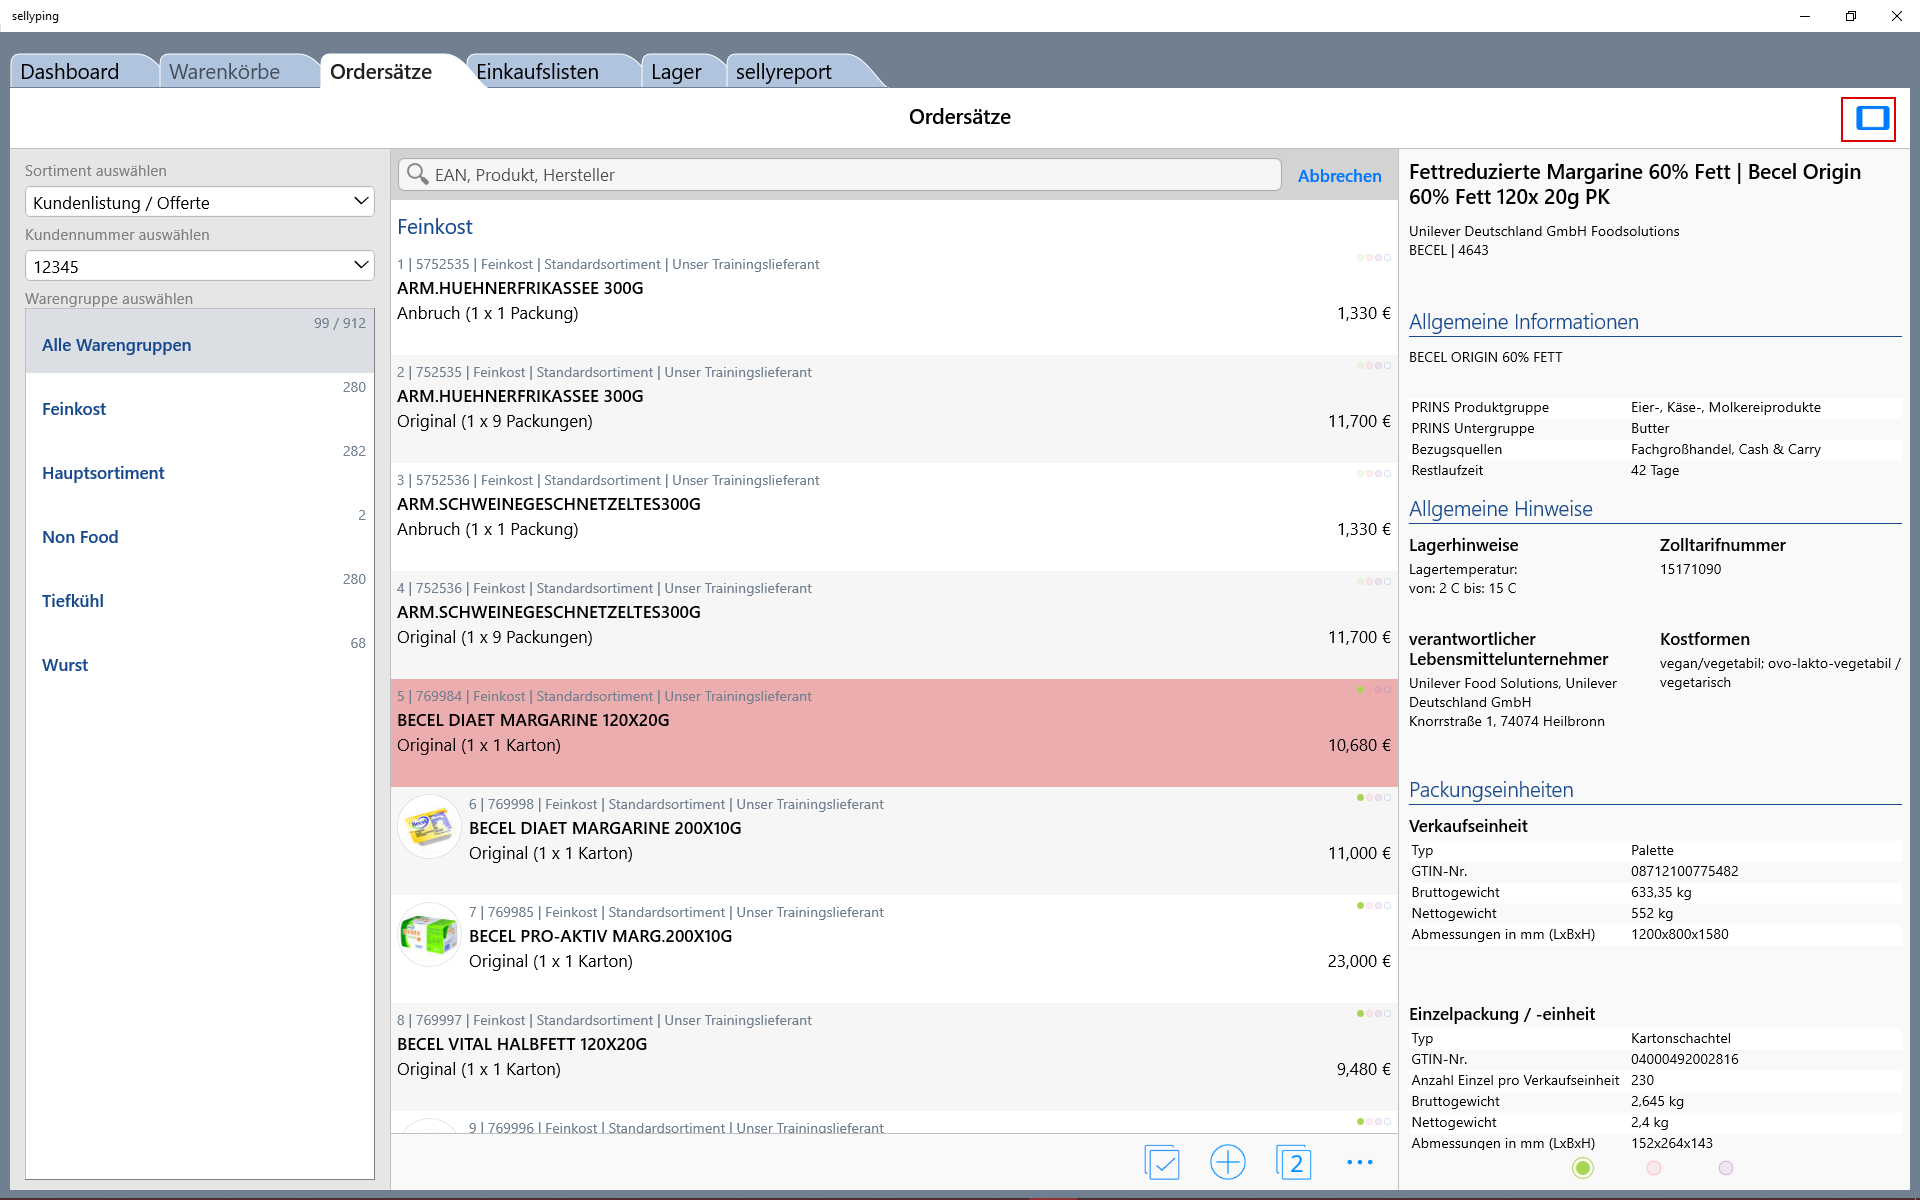
Task: Select the Tiefkühl Warengruppe
Action: [x=73, y=601]
